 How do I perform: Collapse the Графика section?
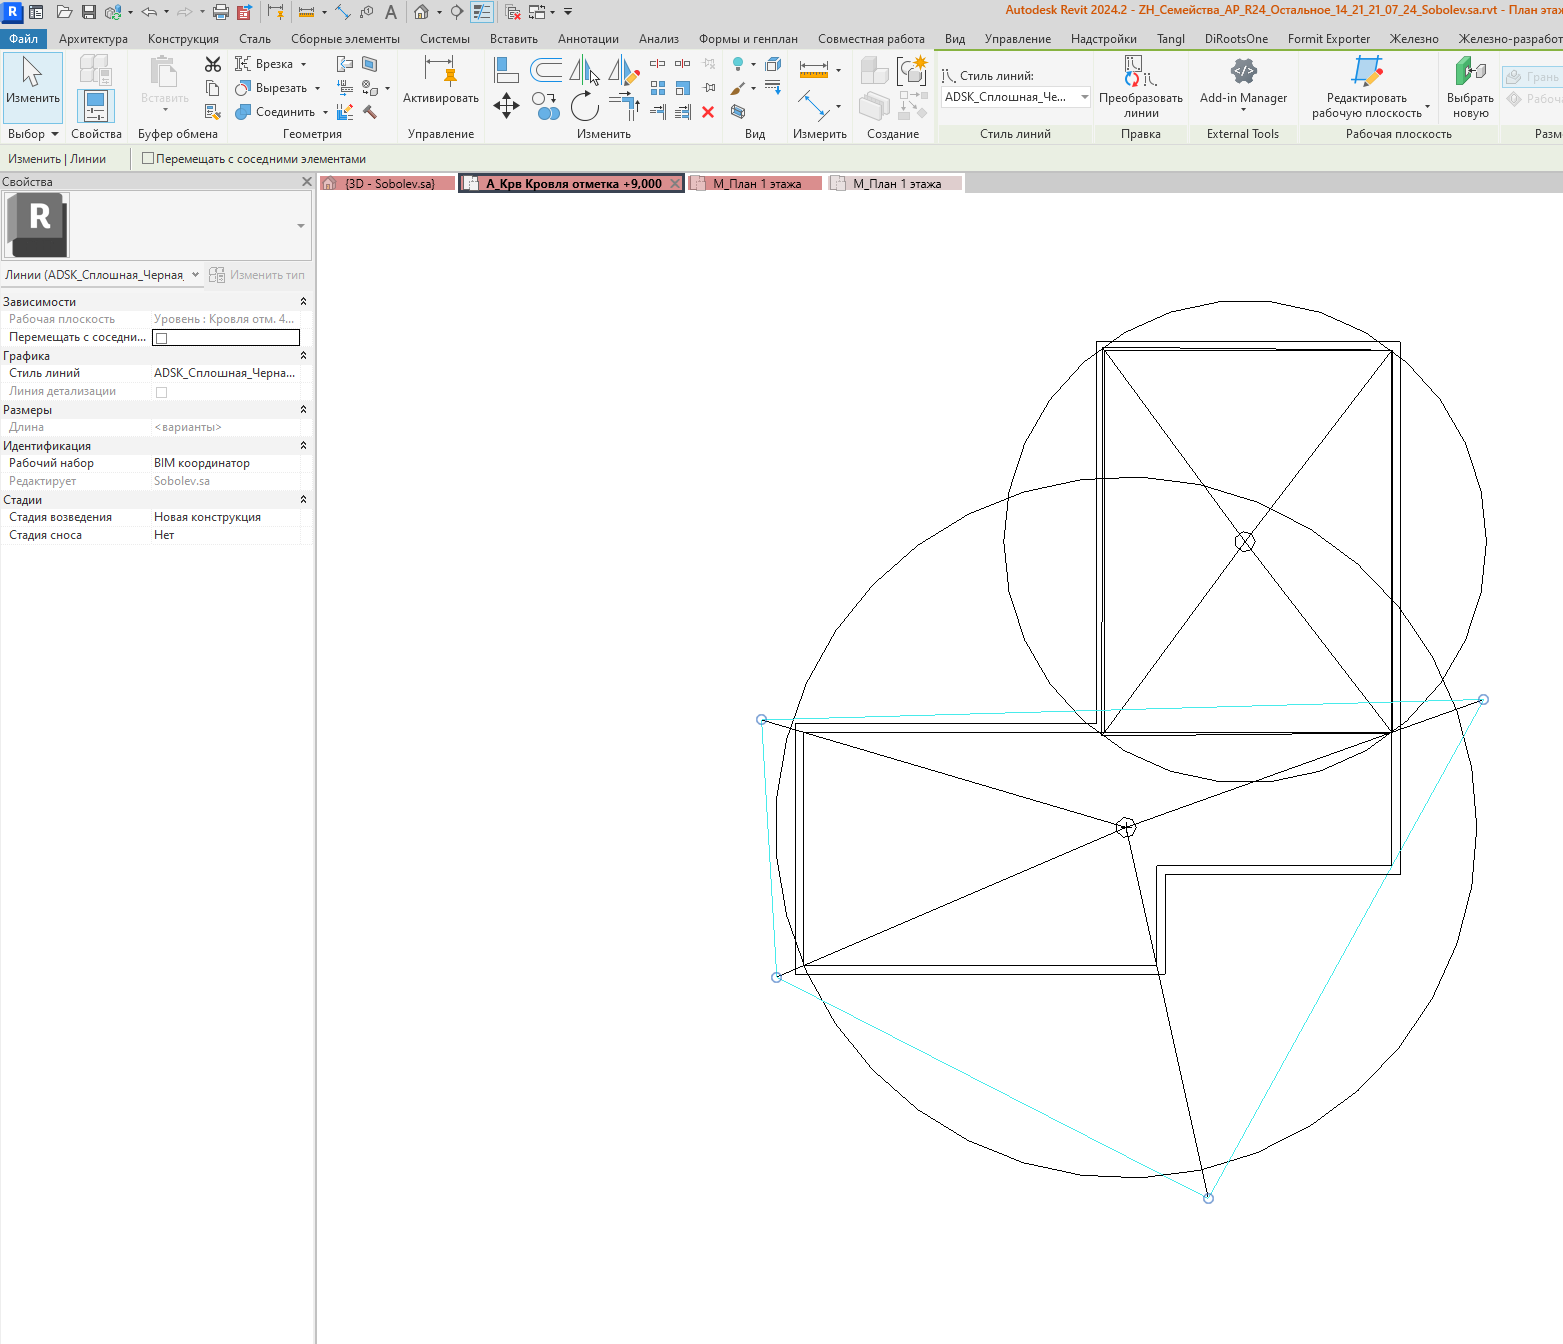(x=303, y=355)
